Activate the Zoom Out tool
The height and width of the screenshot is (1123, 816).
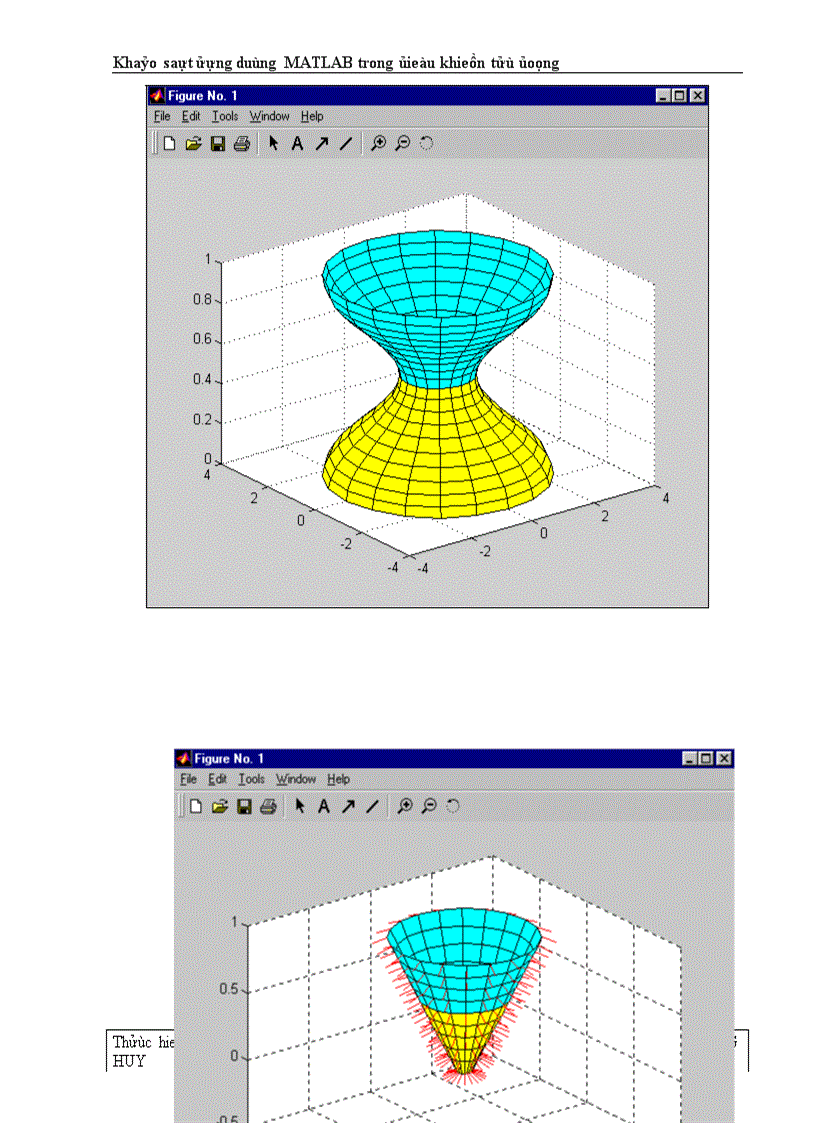[402, 143]
